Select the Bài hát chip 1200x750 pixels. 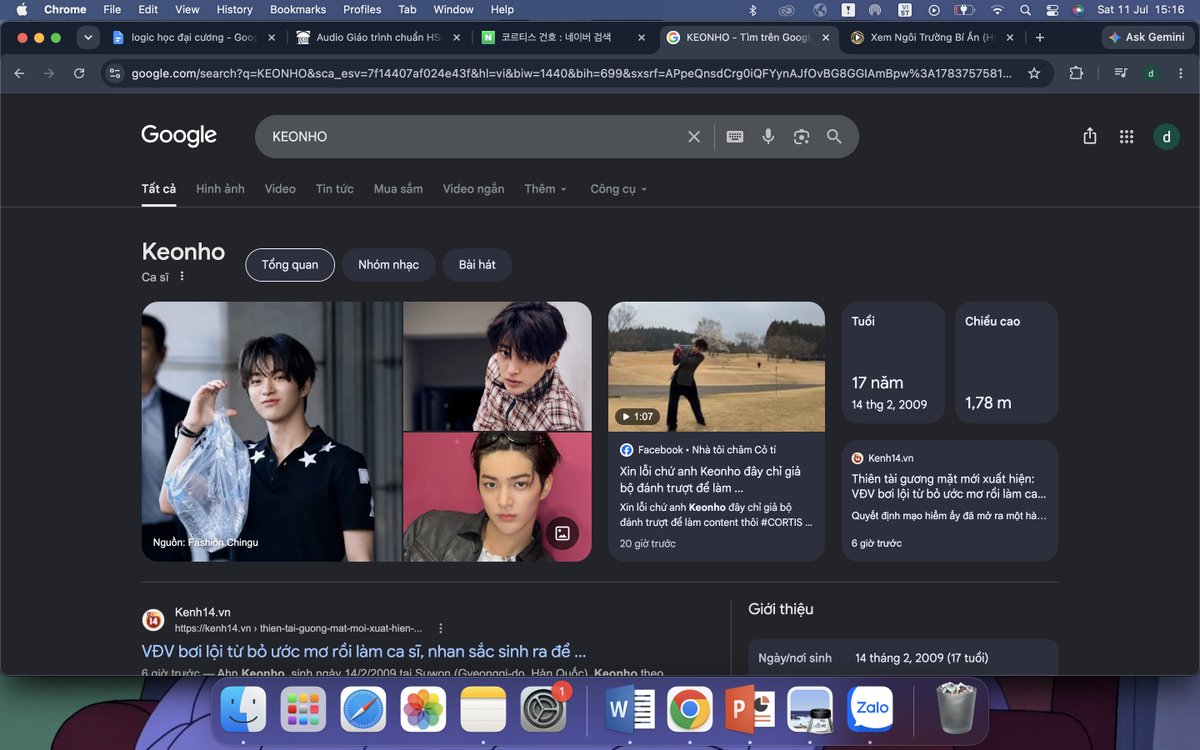(x=477, y=265)
